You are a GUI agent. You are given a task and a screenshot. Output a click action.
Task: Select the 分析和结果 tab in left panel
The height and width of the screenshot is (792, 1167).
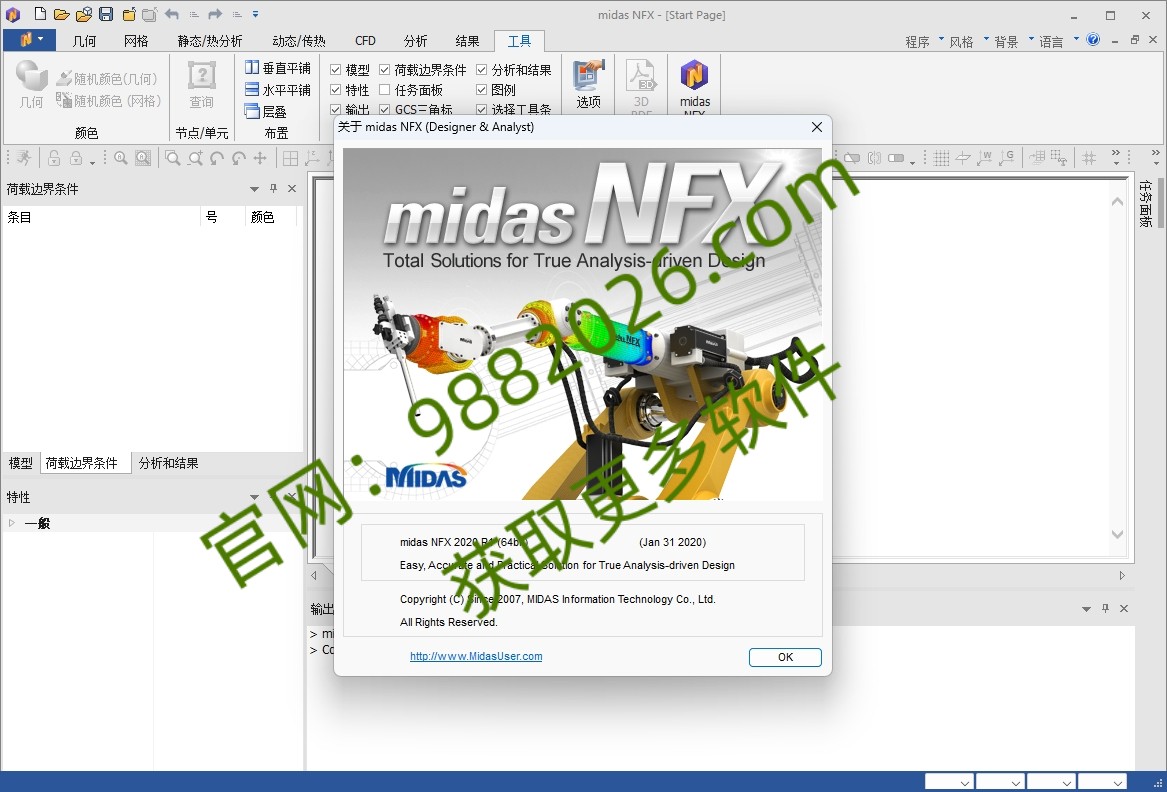[x=168, y=463]
